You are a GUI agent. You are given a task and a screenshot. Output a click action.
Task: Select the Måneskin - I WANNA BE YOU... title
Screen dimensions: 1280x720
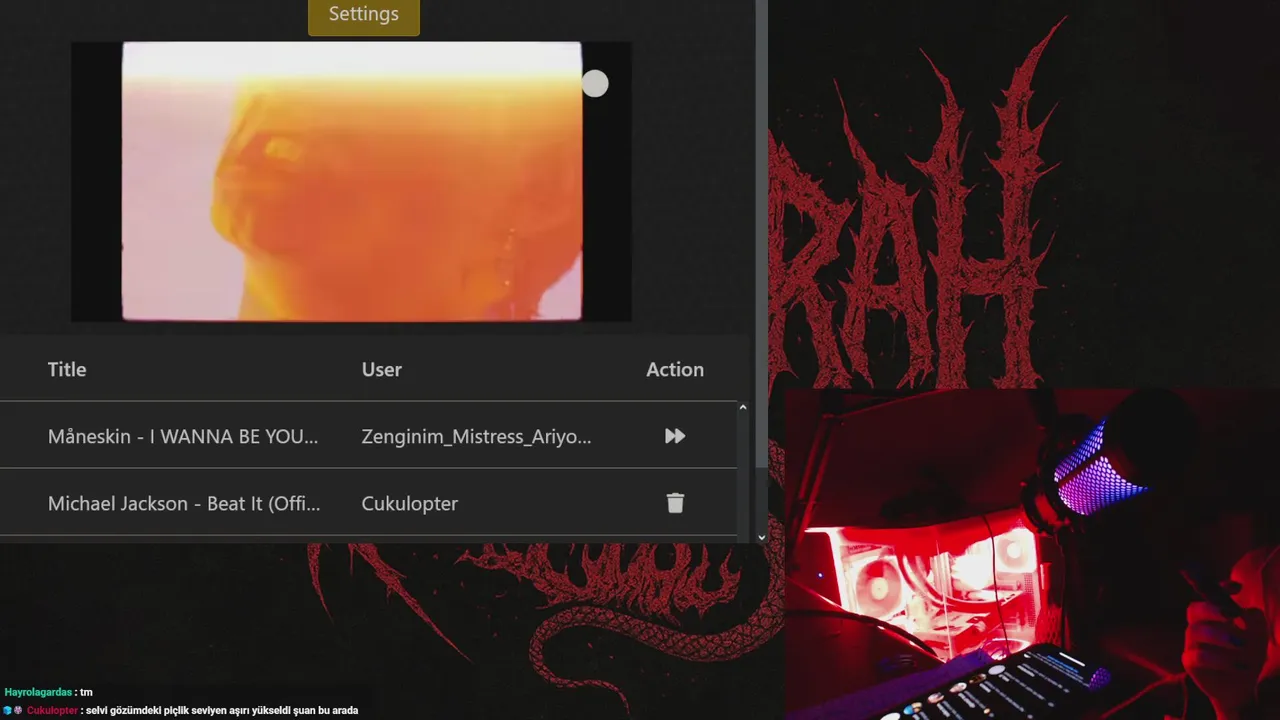pyautogui.click(x=183, y=436)
